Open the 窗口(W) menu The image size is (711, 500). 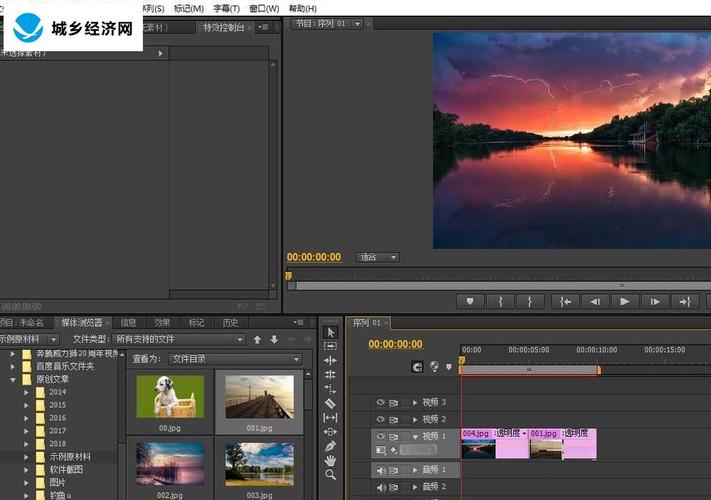click(264, 9)
